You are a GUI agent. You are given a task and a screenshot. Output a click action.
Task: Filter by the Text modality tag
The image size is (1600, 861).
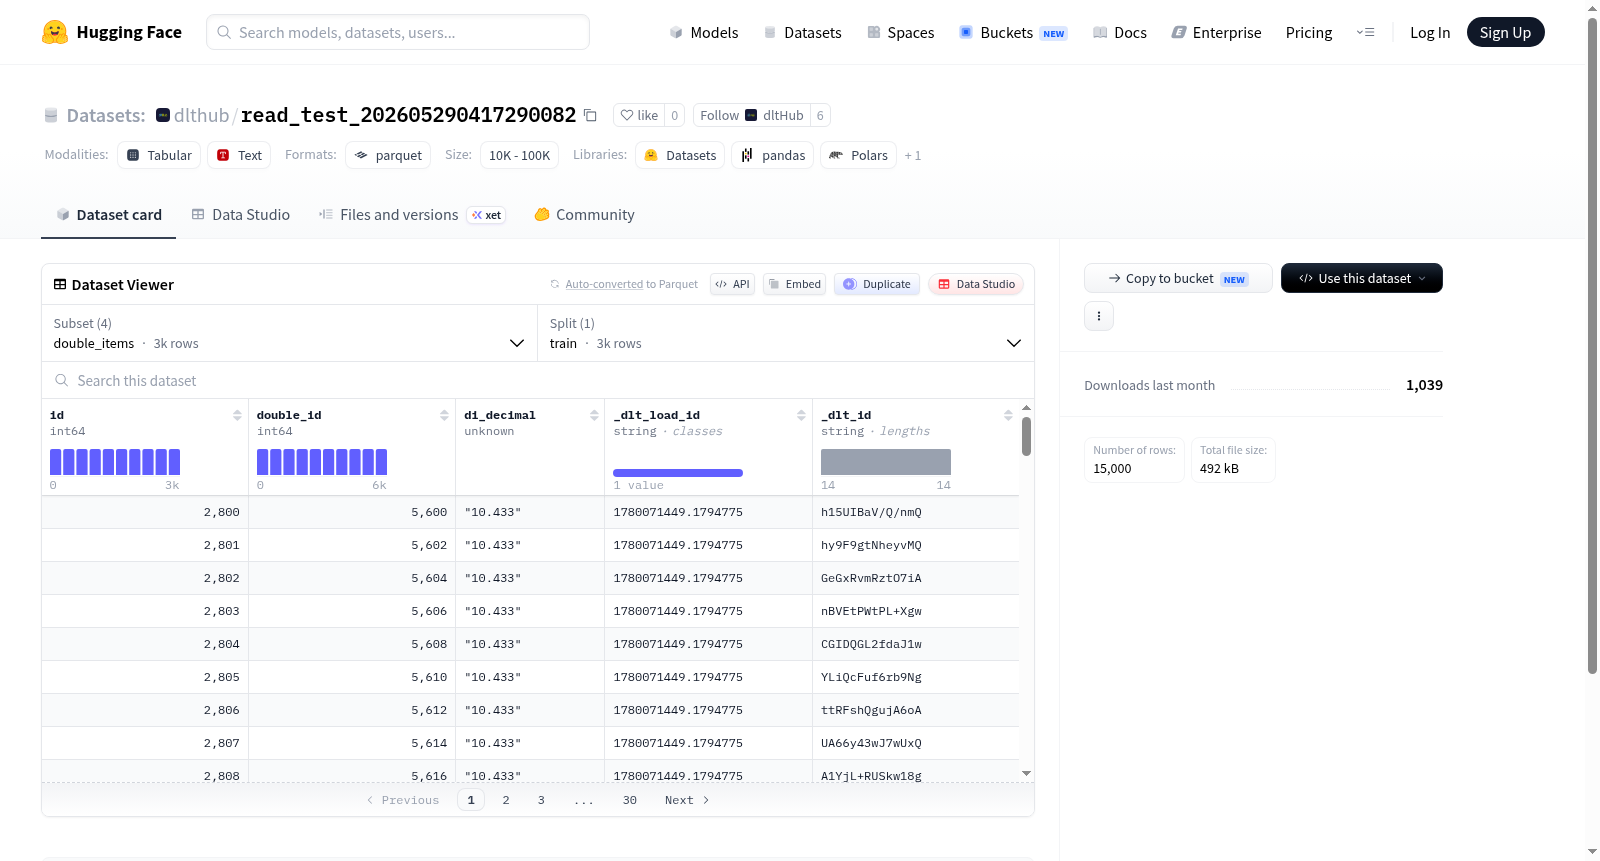click(x=239, y=155)
